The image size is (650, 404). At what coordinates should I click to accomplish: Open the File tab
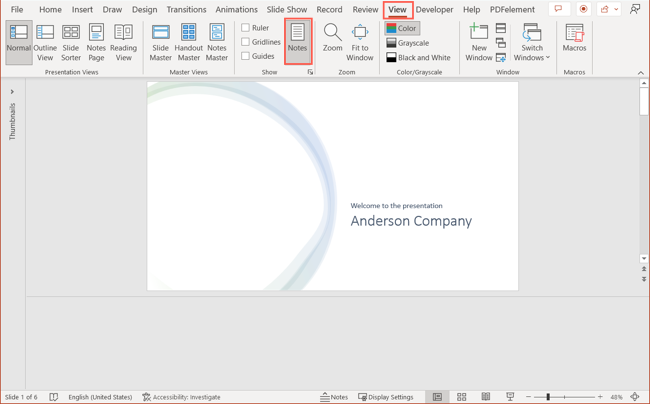17,9
